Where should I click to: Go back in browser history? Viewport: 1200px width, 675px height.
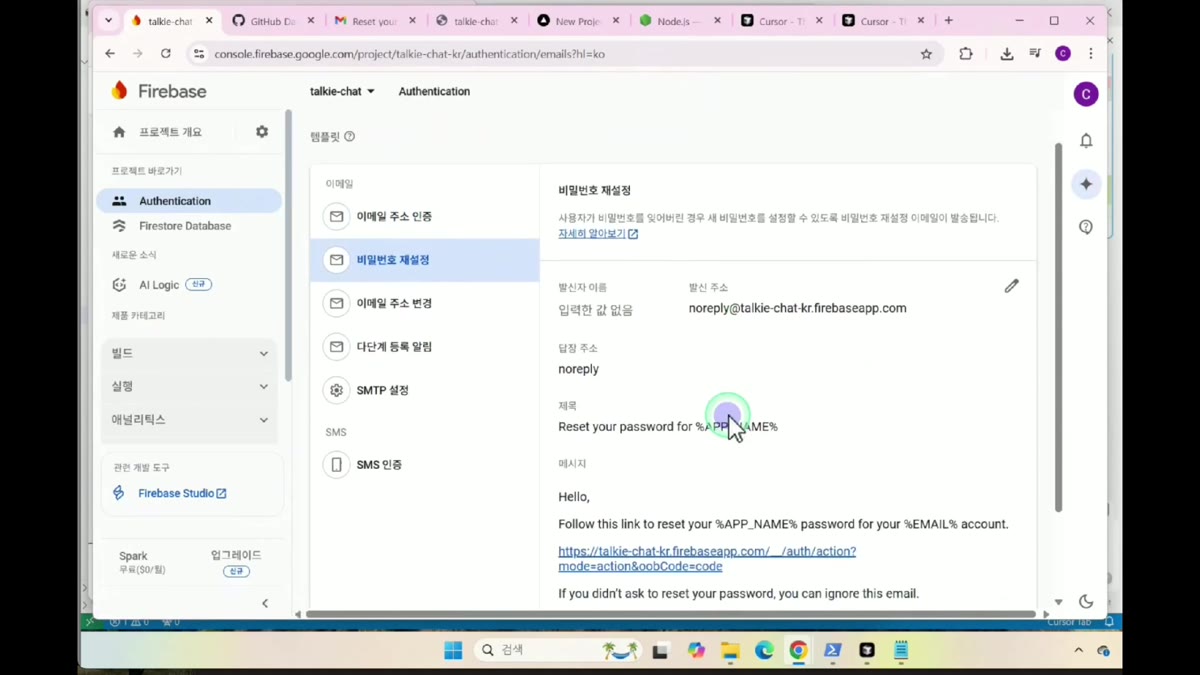110,54
